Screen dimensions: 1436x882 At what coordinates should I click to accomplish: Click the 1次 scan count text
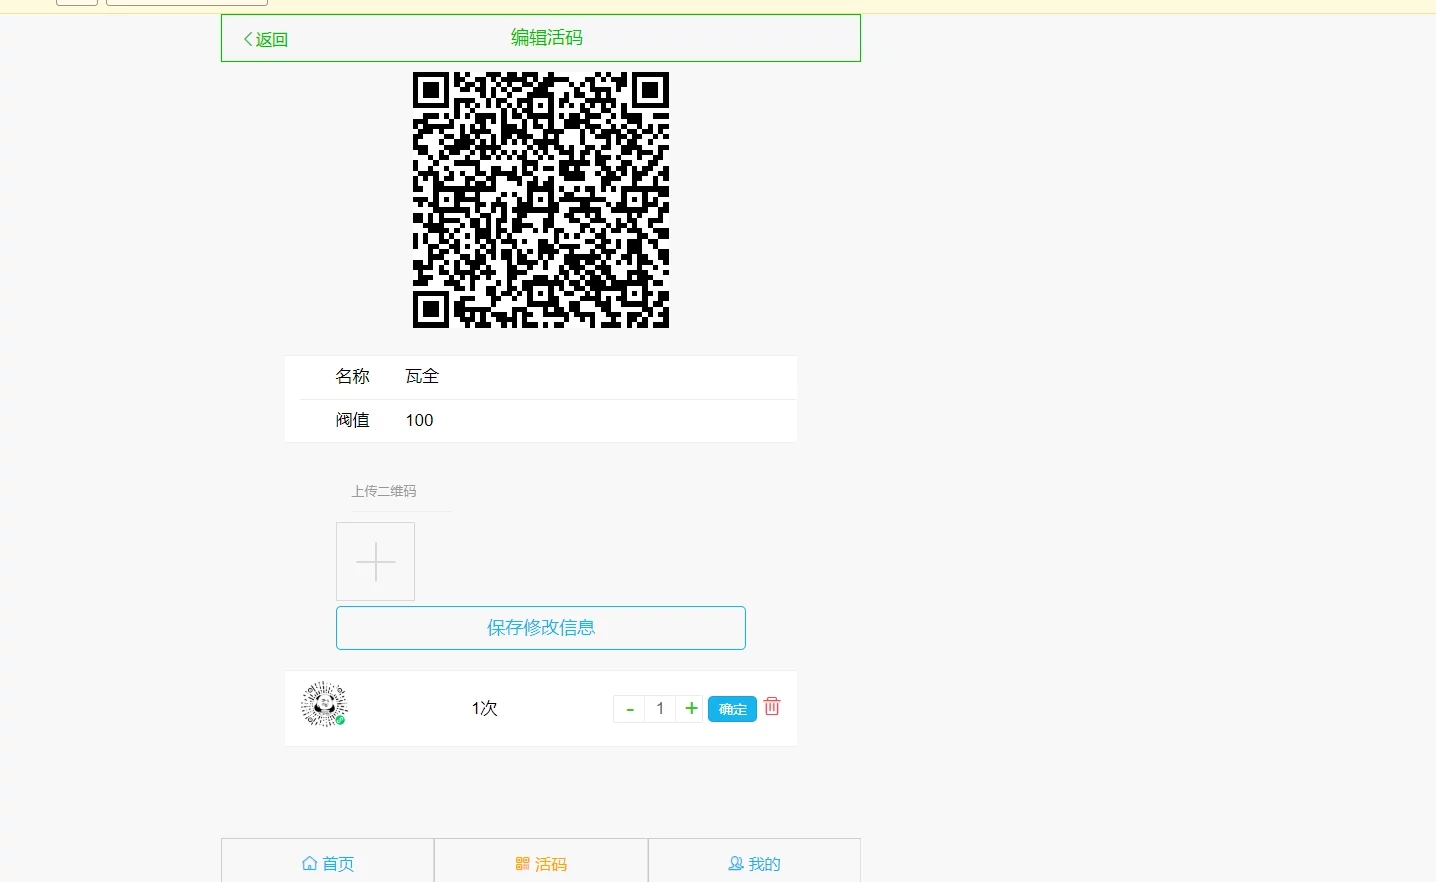(x=485, y=709)
